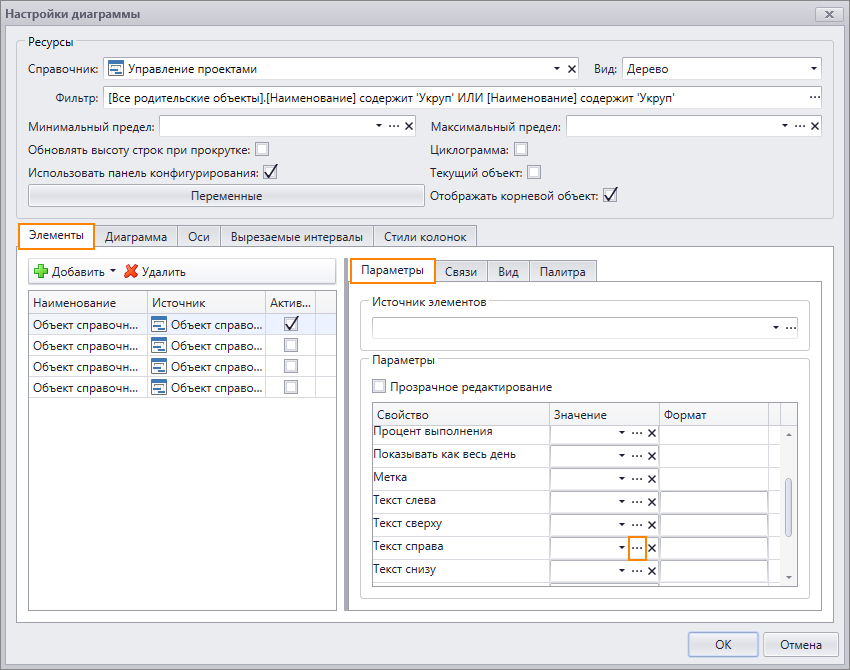Viewport: 850px width, 670px height.
Task: Click into the Текст слева Формат field
Action: (713, 502)
